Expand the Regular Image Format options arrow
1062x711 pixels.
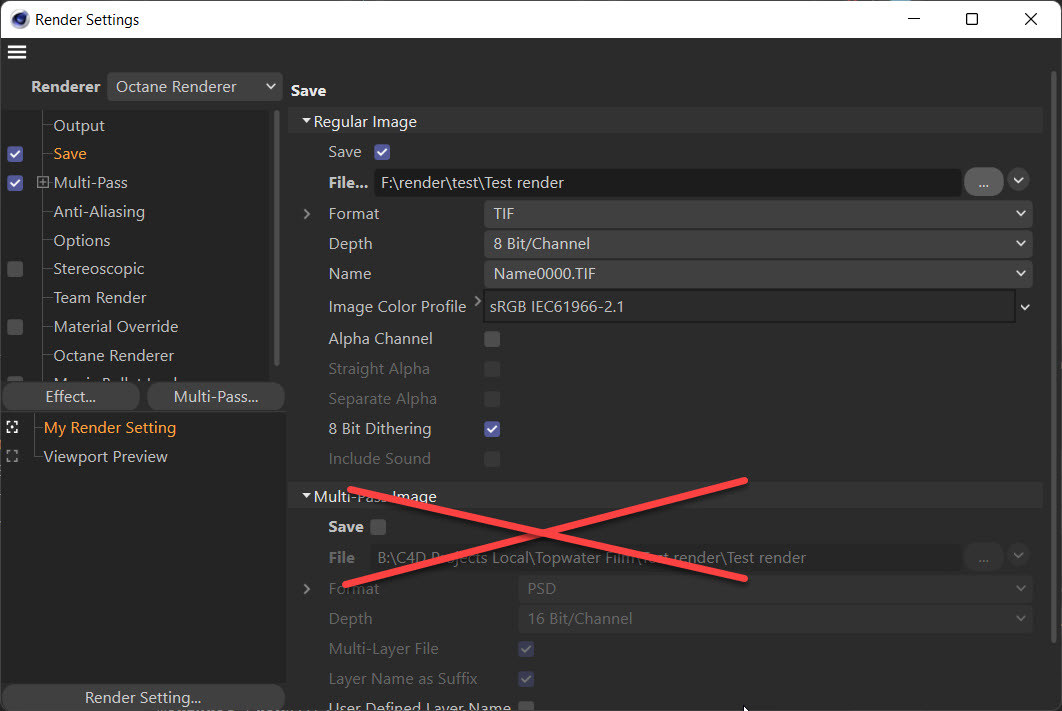[x=307, y=214]
